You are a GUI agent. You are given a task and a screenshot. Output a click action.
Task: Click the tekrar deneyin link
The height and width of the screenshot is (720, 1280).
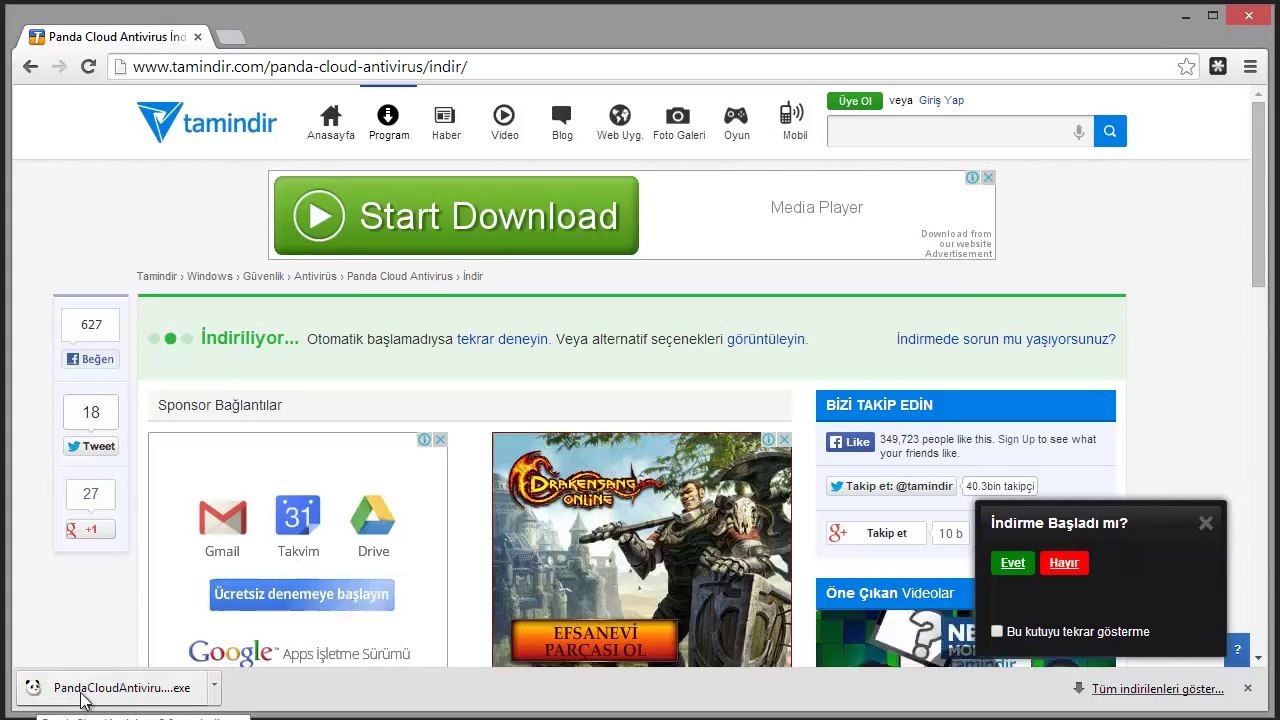coord(503,339)
